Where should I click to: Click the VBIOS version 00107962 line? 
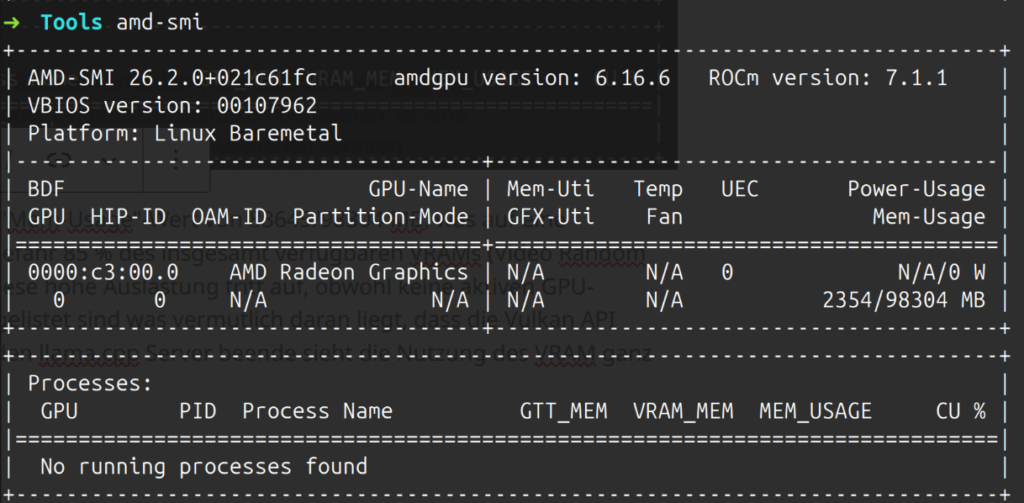172,105
